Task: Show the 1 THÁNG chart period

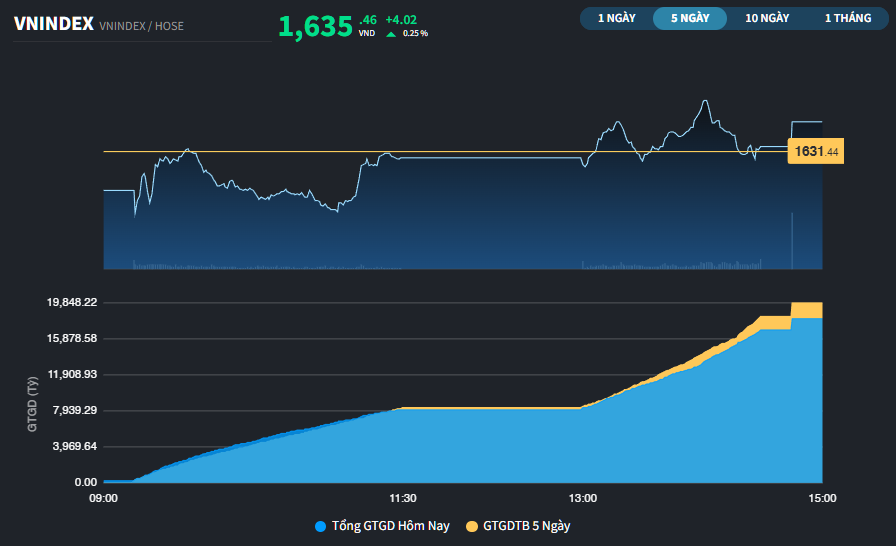Action: tap(847, 18)
